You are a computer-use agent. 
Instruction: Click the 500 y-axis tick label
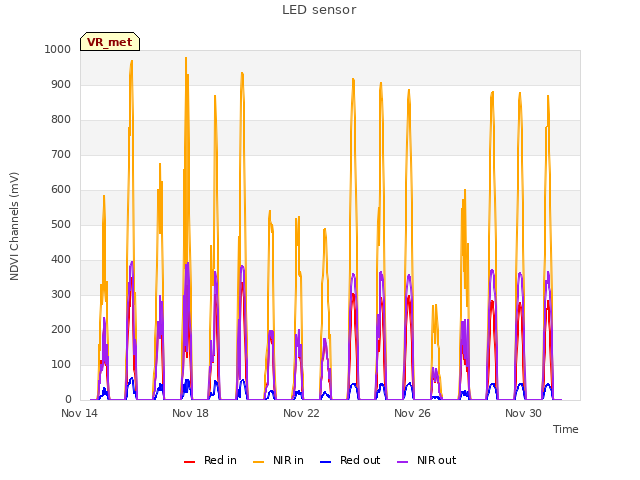pos(61,224)
